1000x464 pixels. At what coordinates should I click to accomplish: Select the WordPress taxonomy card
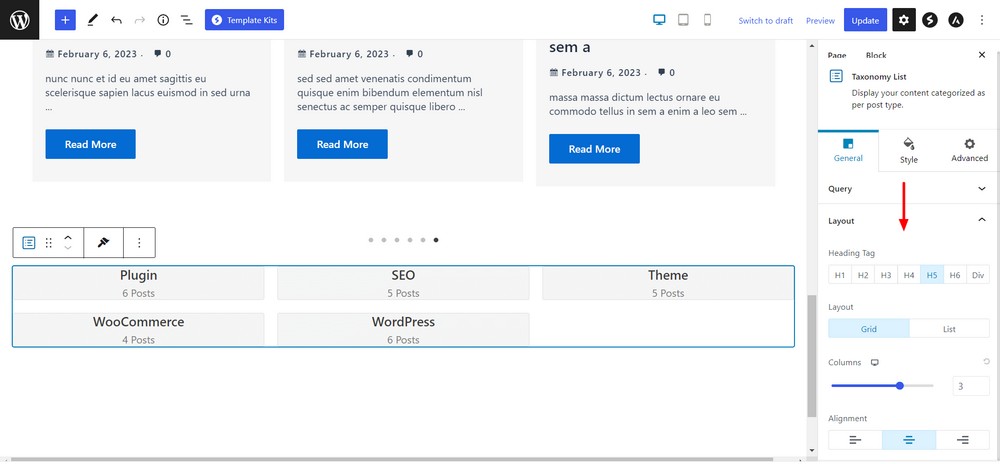[403, 330]
